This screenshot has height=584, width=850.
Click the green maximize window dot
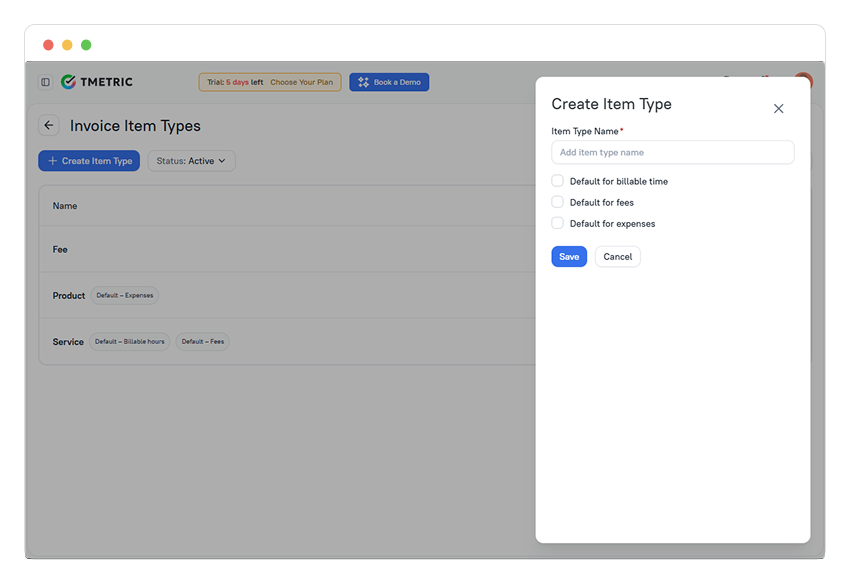pyautogui.click(x=86, y=45)
